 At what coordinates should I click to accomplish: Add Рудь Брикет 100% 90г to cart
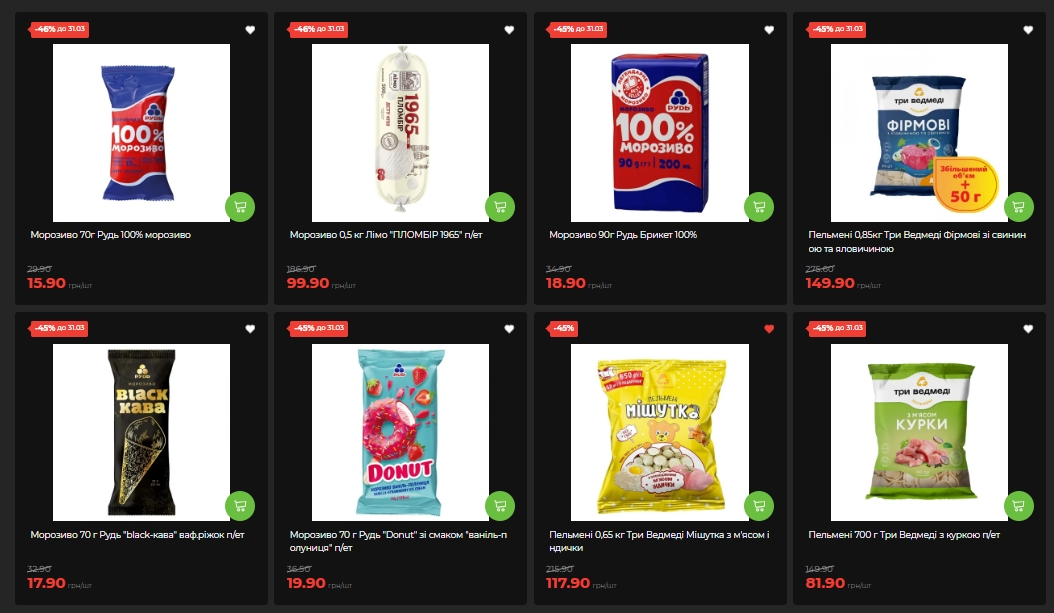(759, 206)
